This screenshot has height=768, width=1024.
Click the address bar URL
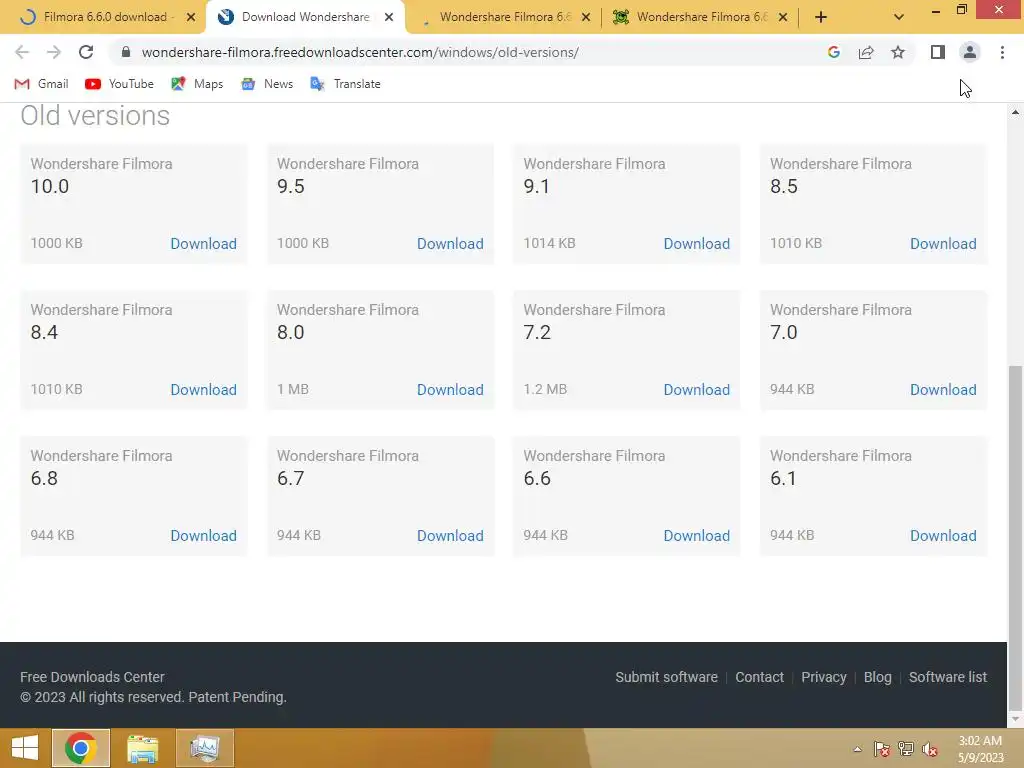360,52
